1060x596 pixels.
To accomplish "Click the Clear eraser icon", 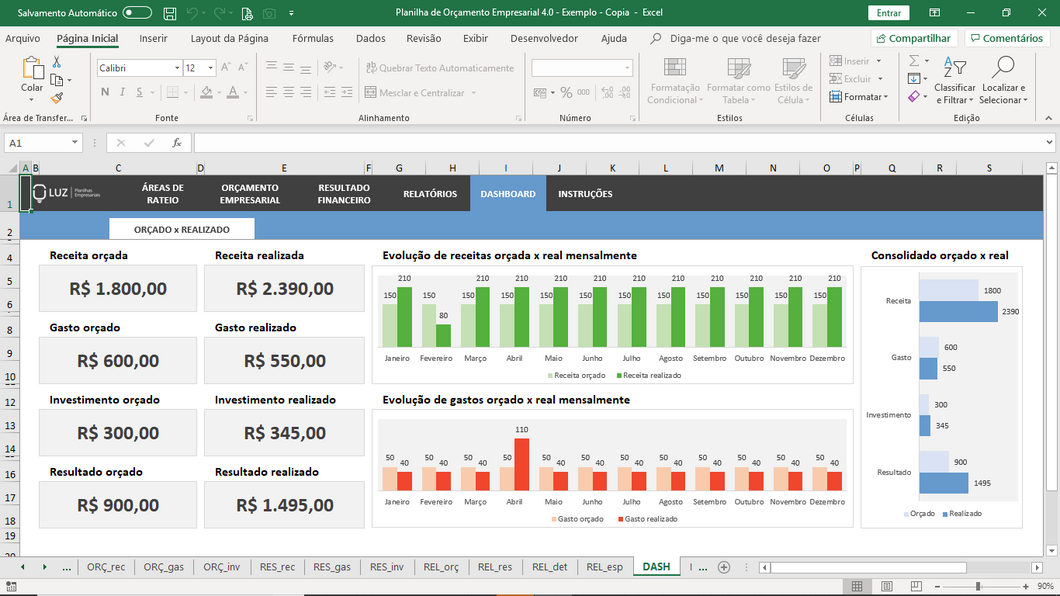I will click(x=914, y=97).
